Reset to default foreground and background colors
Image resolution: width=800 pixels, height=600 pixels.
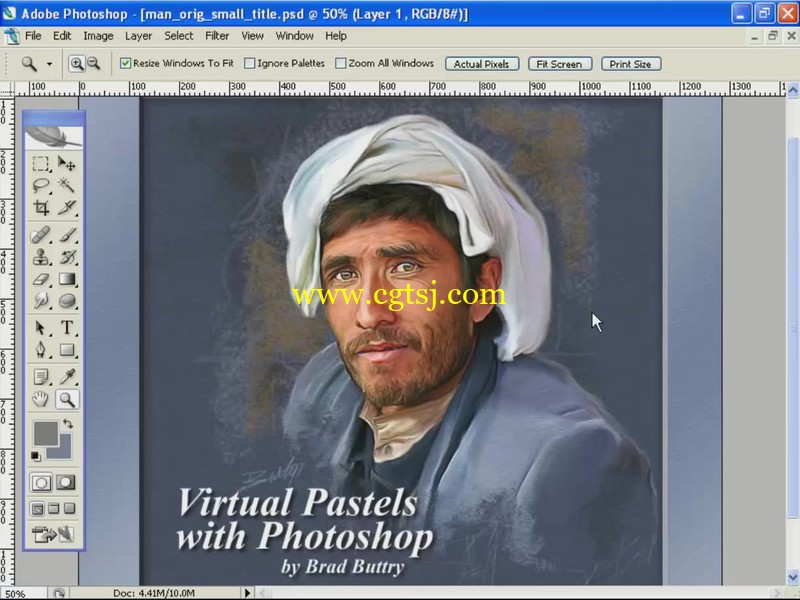coord(36,456)
